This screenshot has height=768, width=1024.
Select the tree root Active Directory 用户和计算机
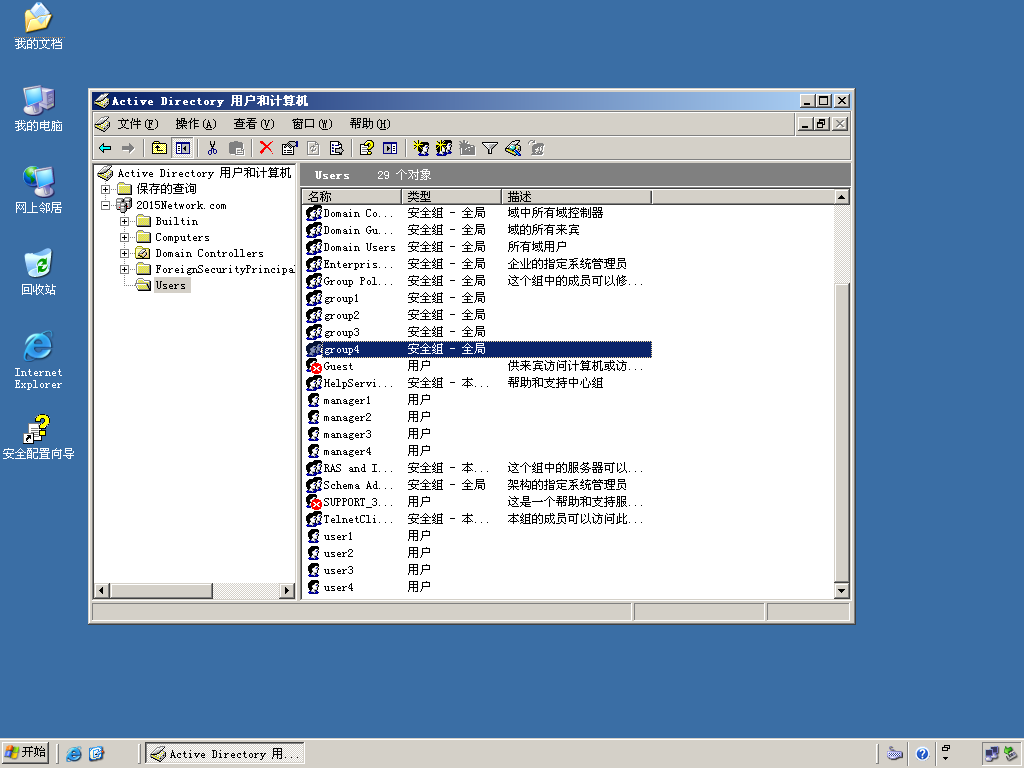(x=204, y=173)
